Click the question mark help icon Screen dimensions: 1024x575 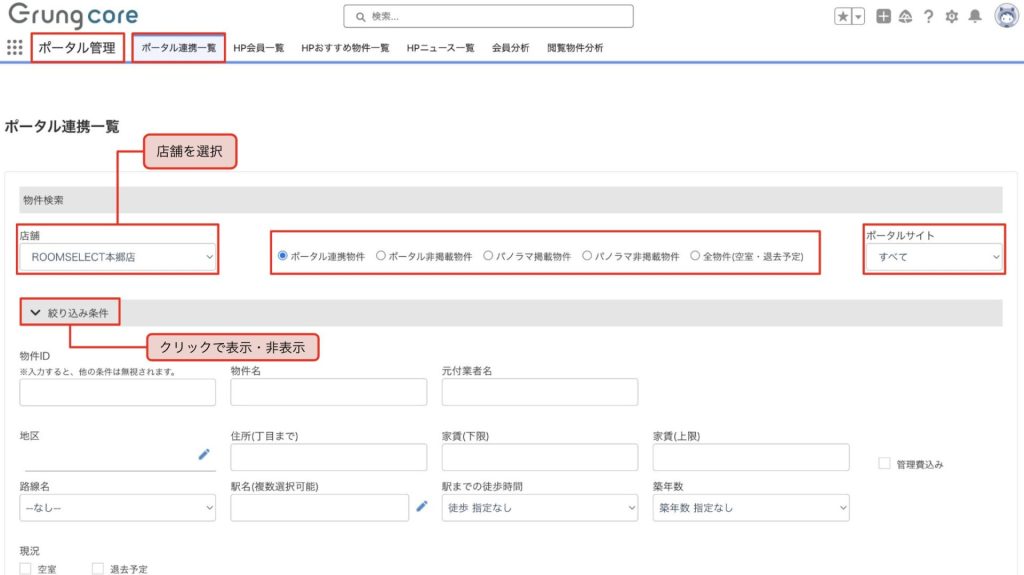click(928, 17)
